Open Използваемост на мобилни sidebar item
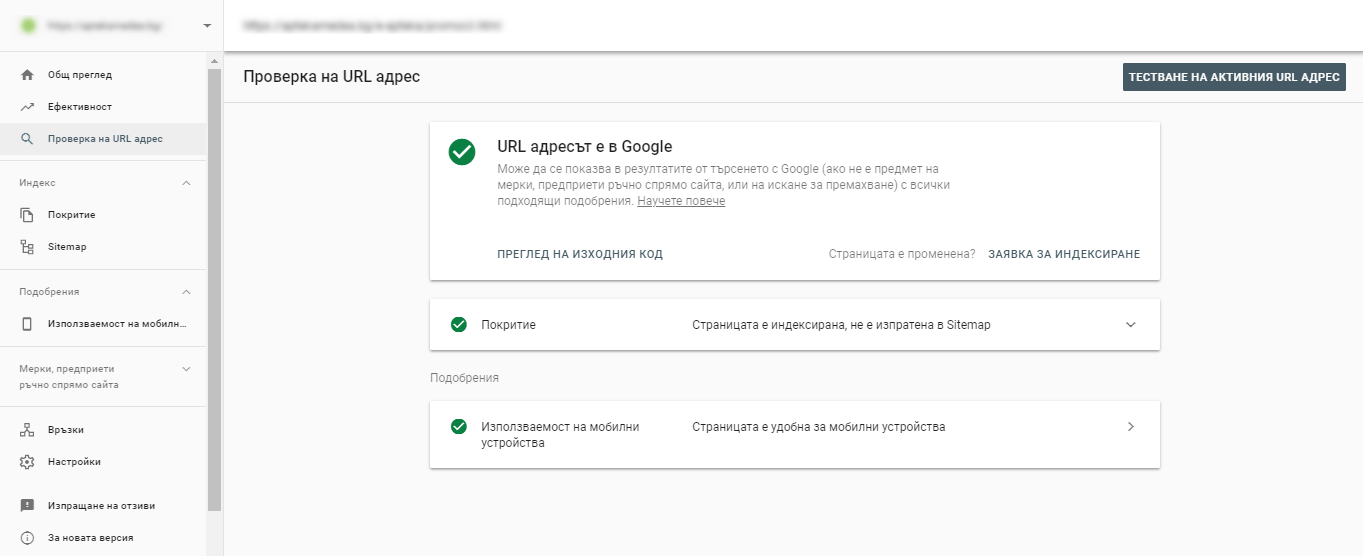The width and height of the screenshot is (1363, 556). pyautogui.click(x=103, y=324)
